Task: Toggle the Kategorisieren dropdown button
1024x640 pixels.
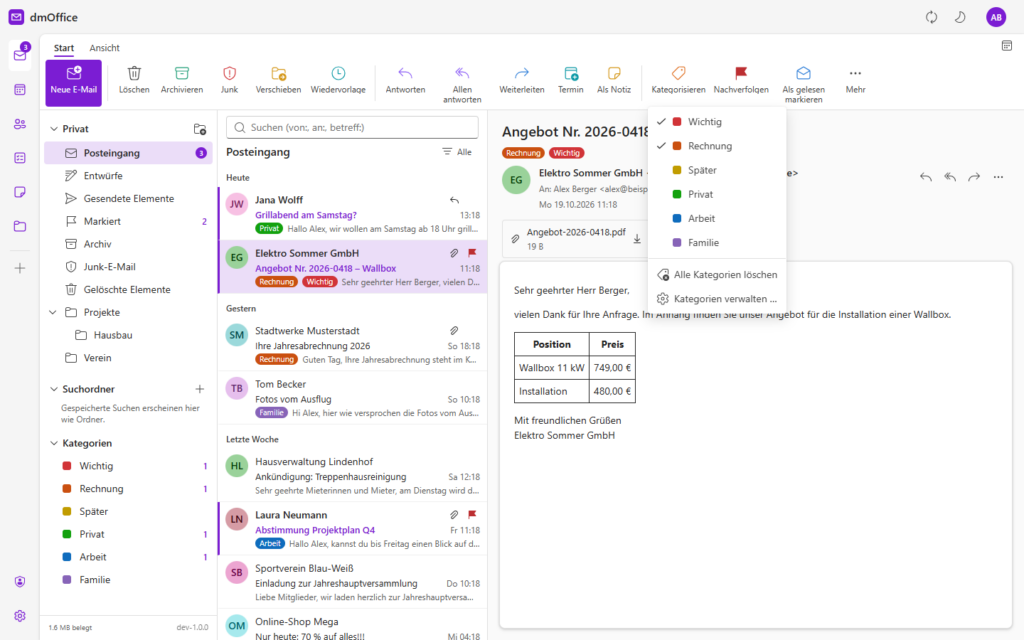Action: point(678,80)
